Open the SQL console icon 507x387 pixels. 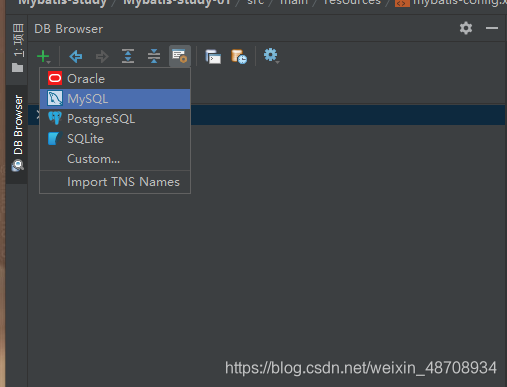tap(213, 56)
